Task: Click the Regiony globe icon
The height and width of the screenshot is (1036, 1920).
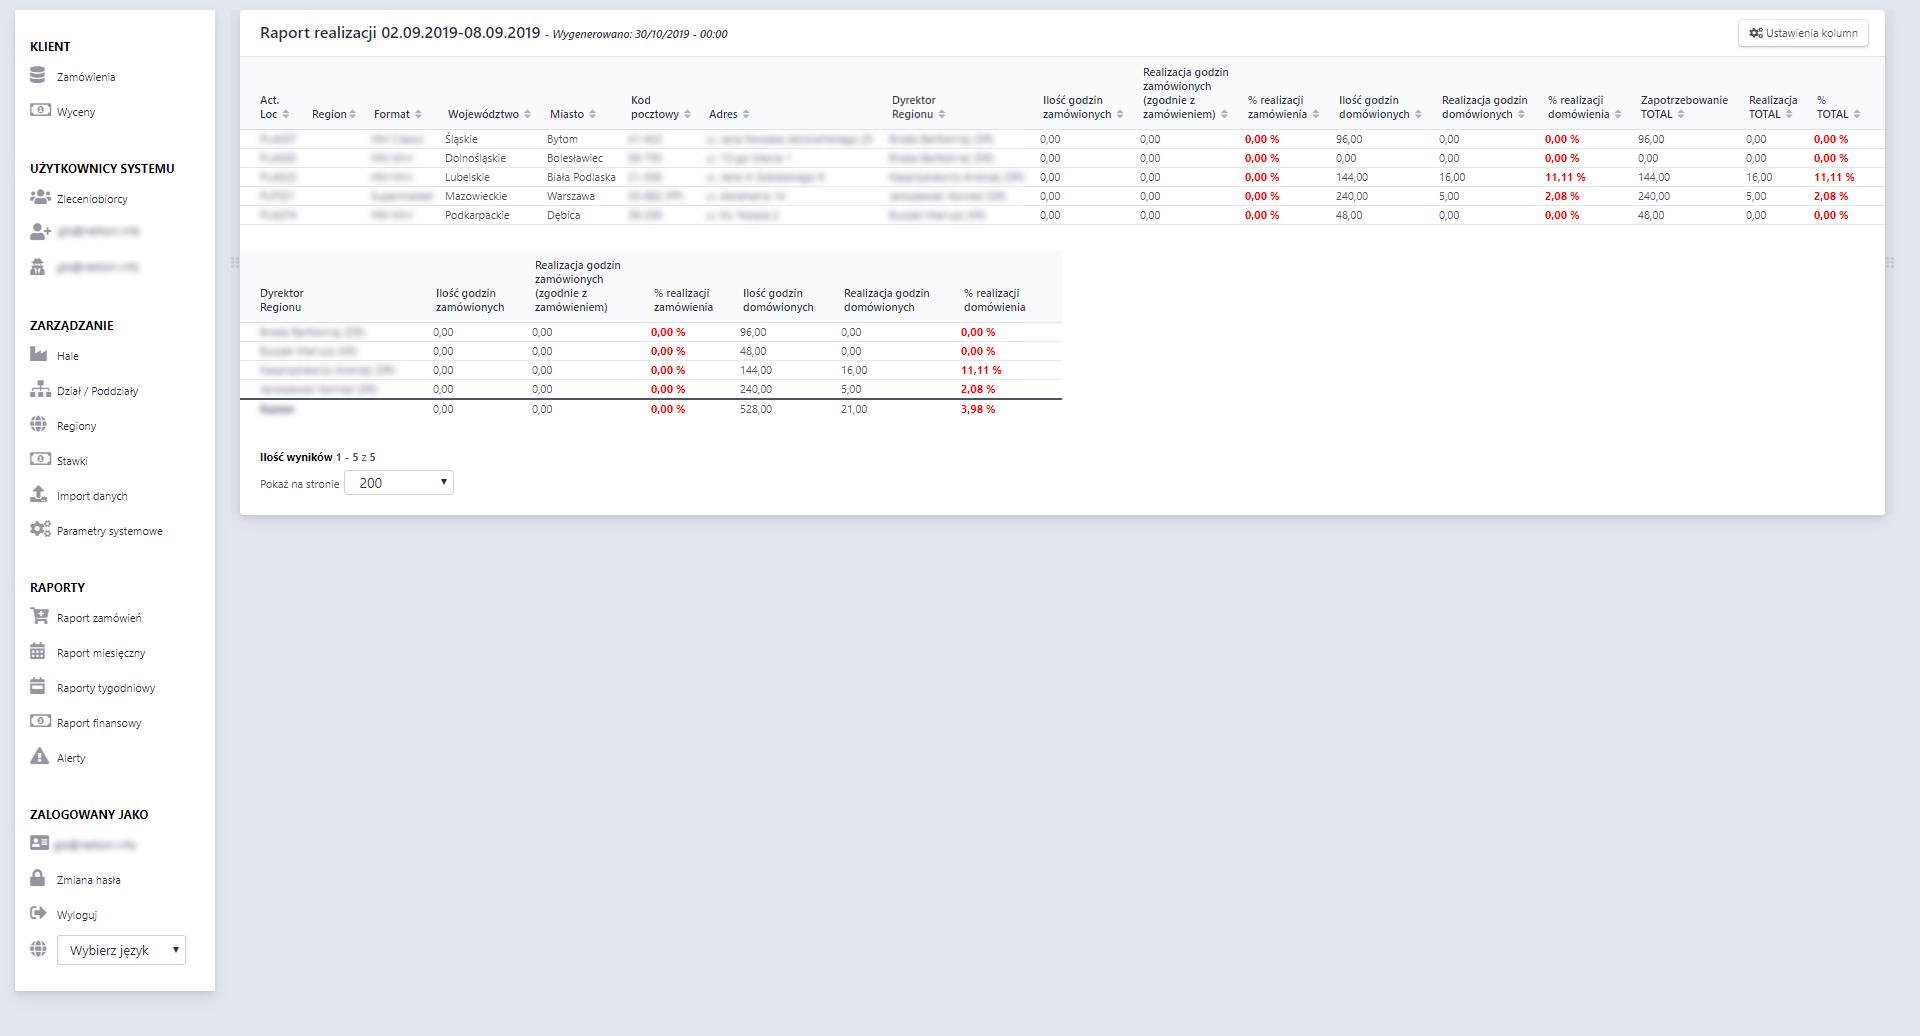Action: tap(39, 425)
